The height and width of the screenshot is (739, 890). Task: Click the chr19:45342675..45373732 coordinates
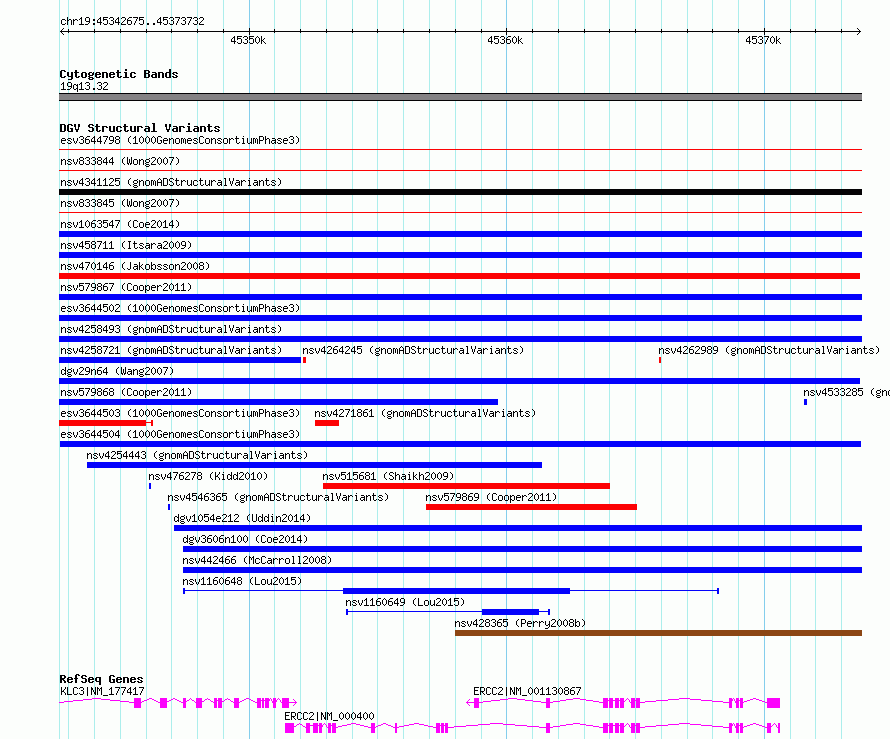tap(132, 21)
